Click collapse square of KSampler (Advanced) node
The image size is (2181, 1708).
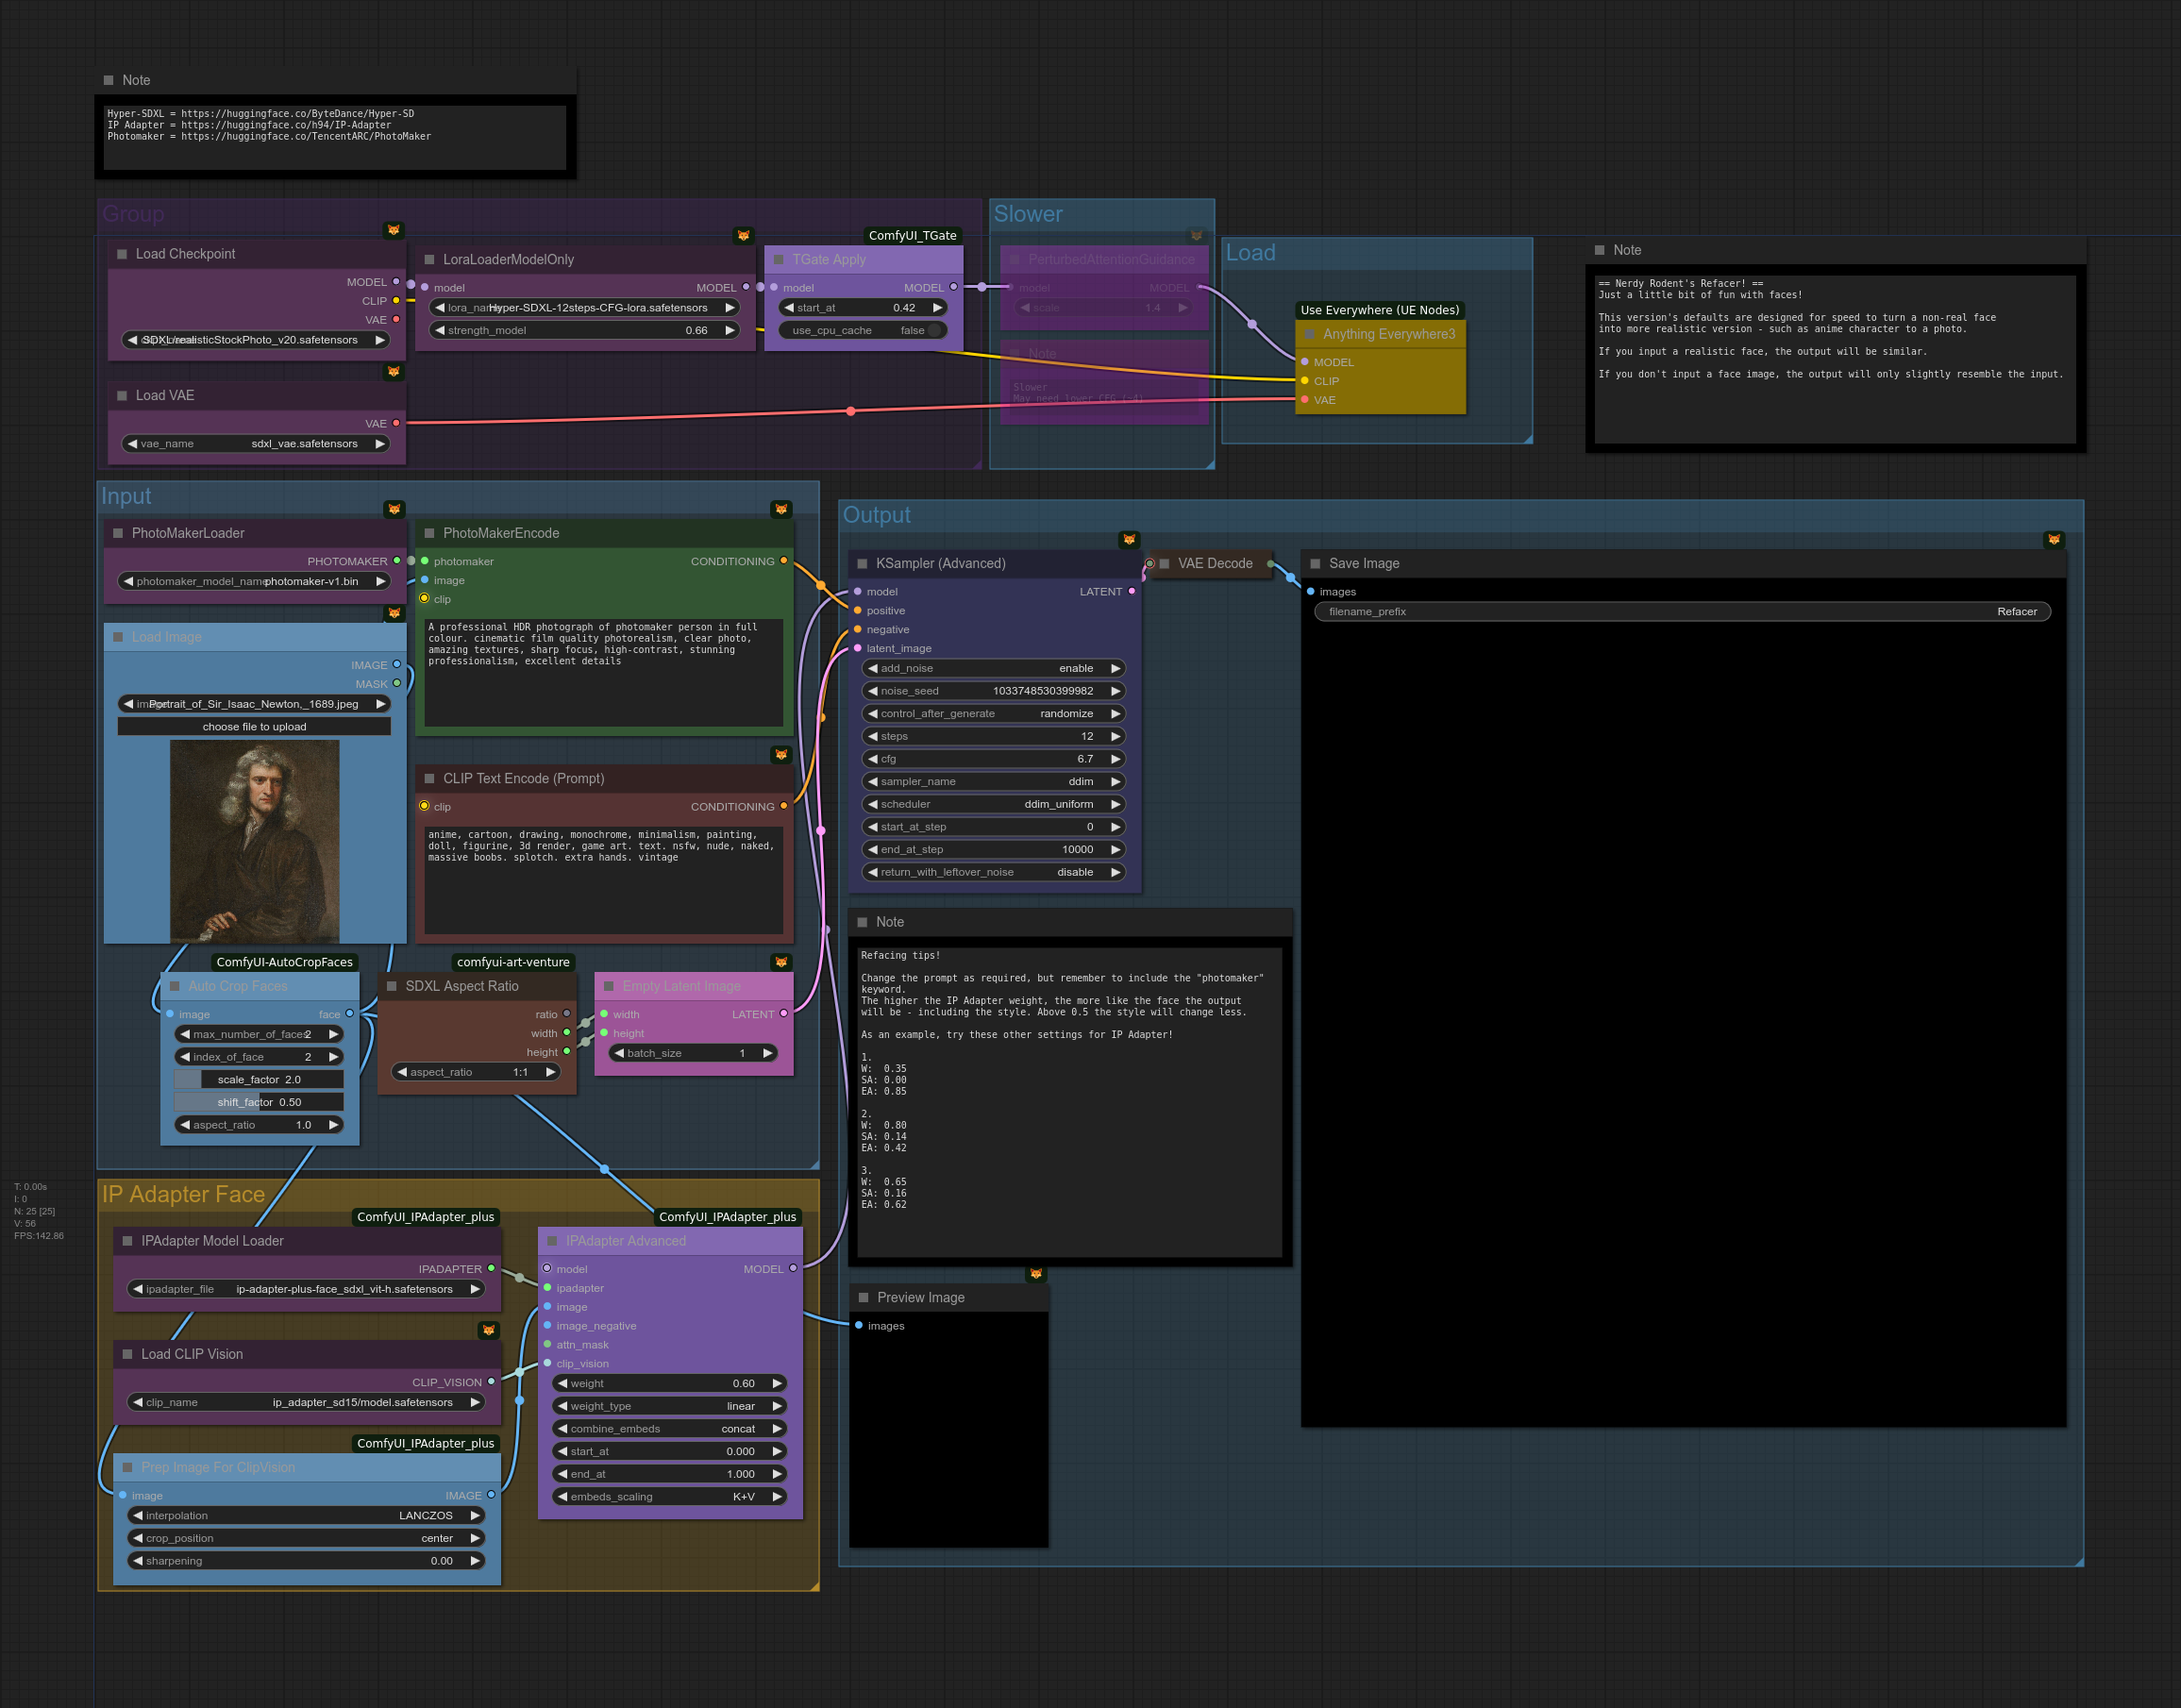(862, 564)
